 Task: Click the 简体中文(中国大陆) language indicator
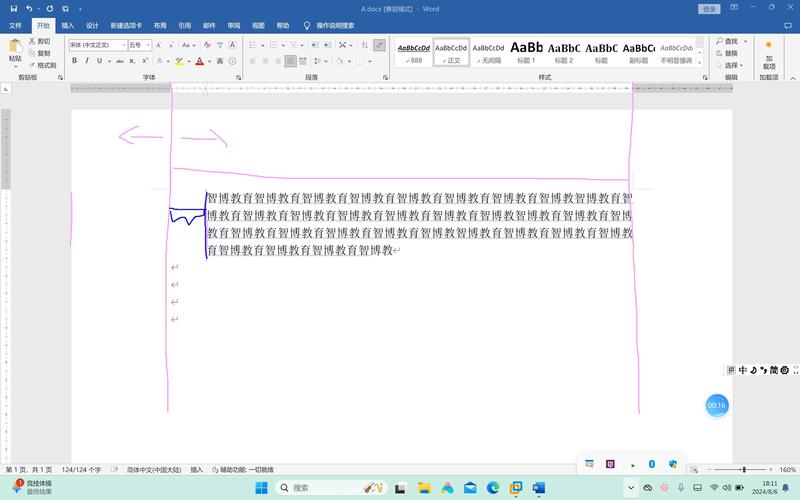[x=154, y=469]
